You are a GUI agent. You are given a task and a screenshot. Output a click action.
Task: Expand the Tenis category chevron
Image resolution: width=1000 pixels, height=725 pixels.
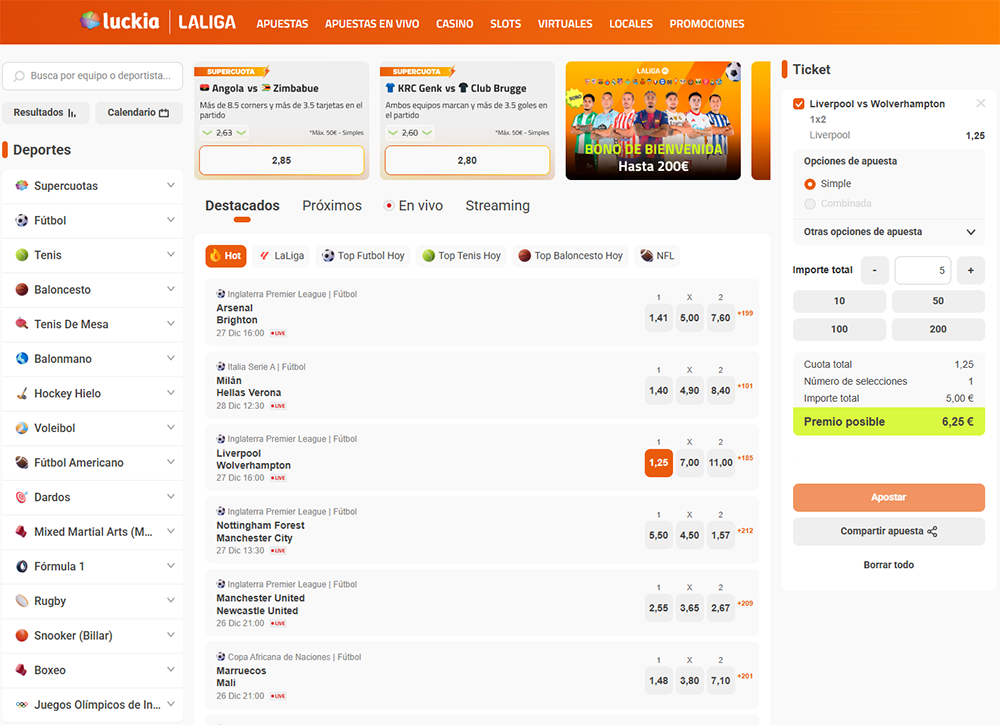[x=171, y=254]
